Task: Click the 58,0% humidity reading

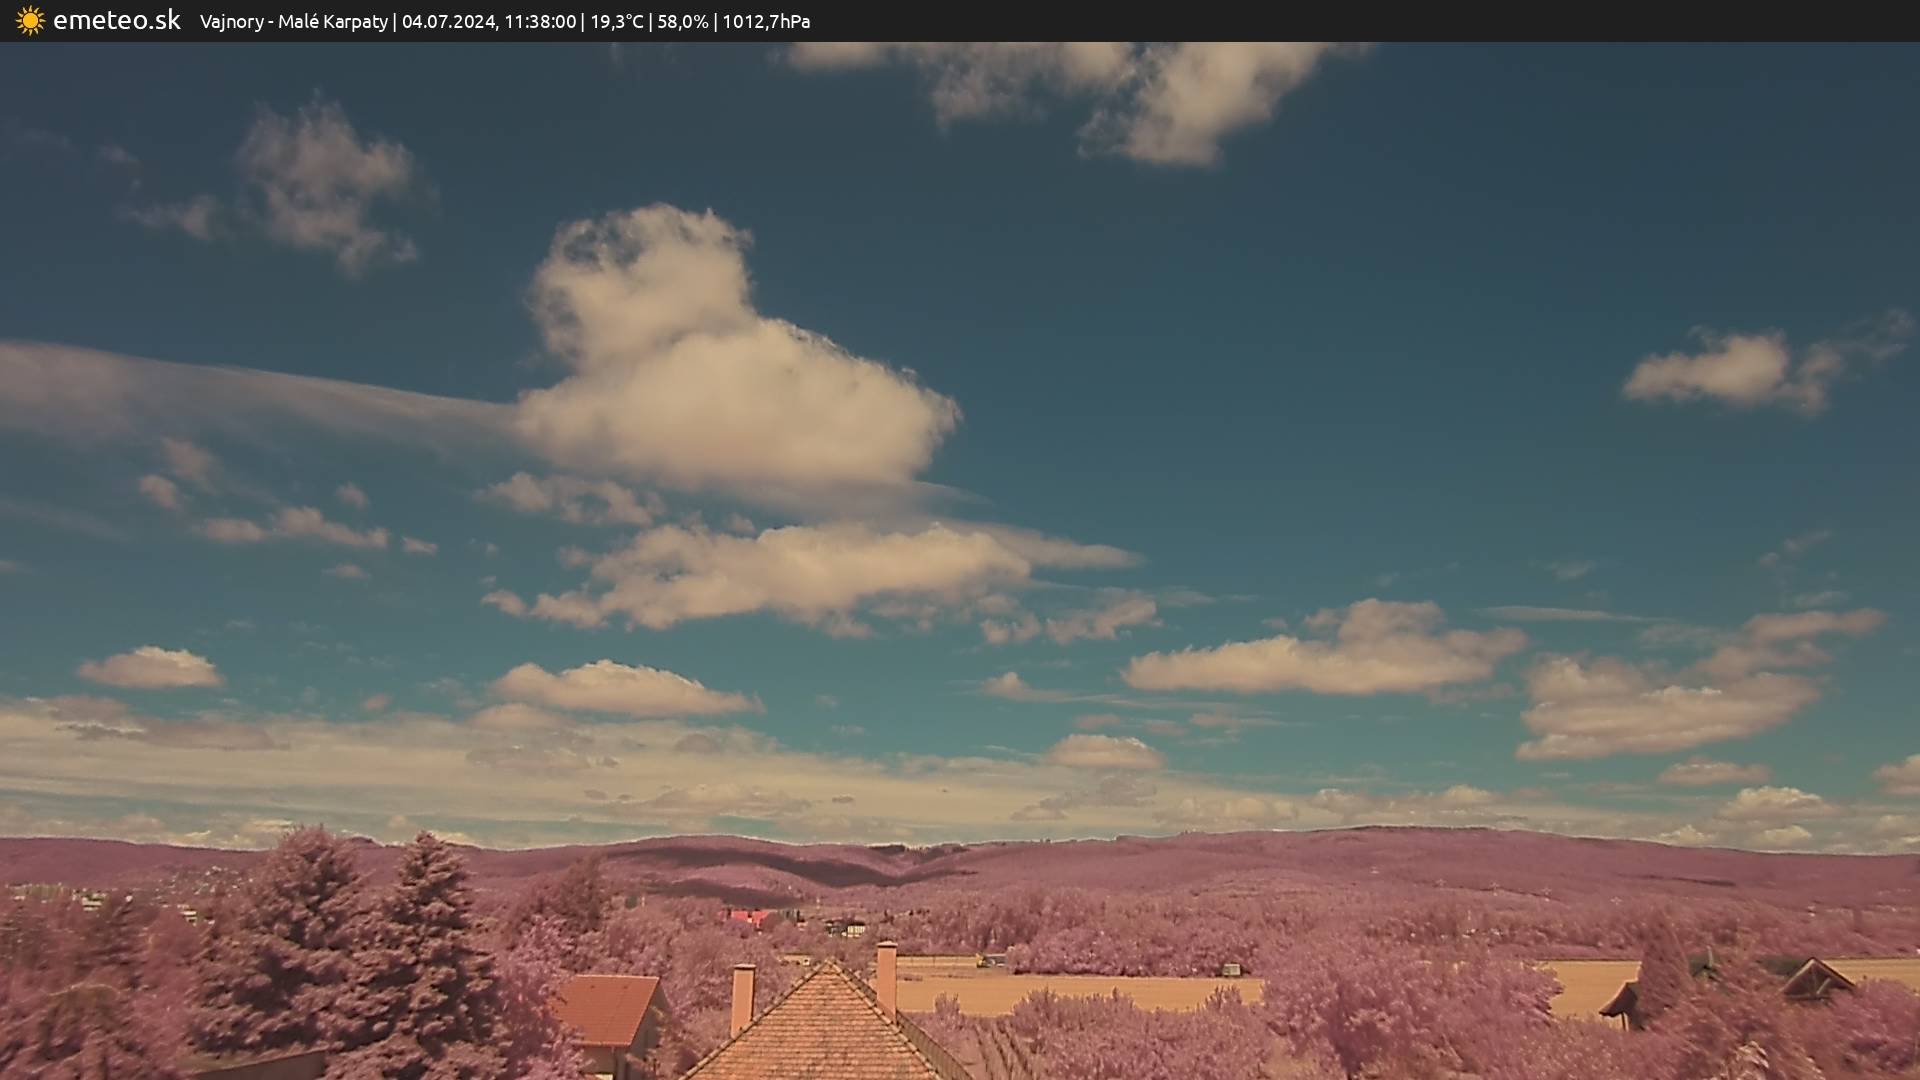Action: 682,21
